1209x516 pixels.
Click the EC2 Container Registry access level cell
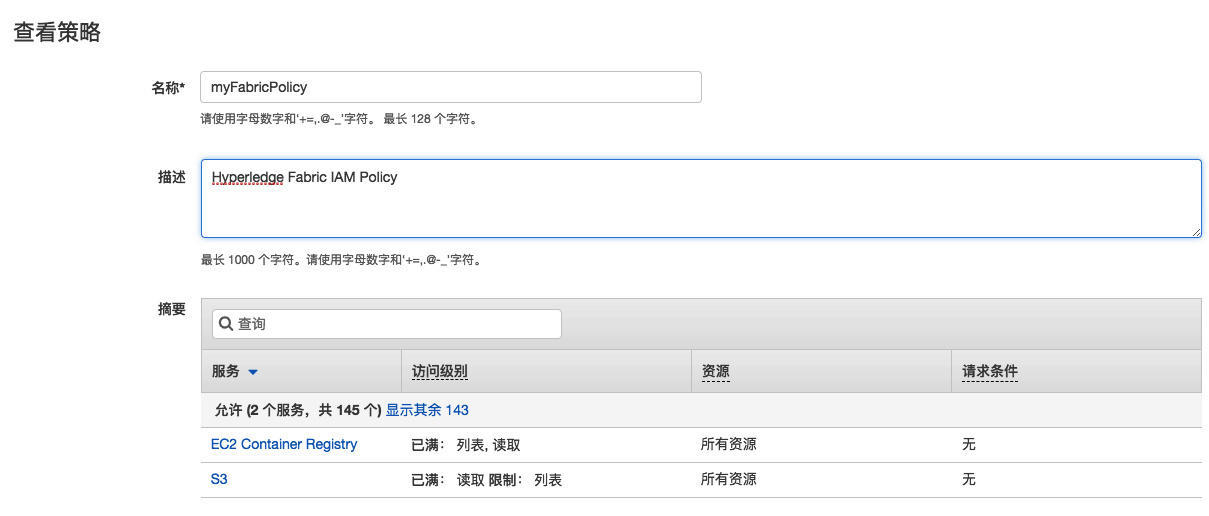click(466, 445)
